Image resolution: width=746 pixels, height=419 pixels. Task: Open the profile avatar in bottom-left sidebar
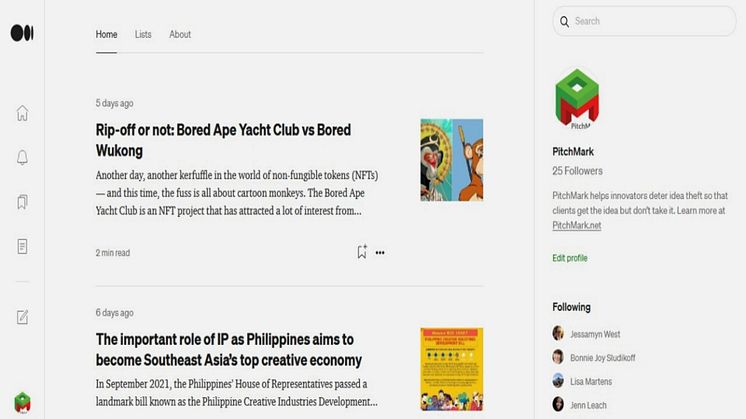point(22,402)
